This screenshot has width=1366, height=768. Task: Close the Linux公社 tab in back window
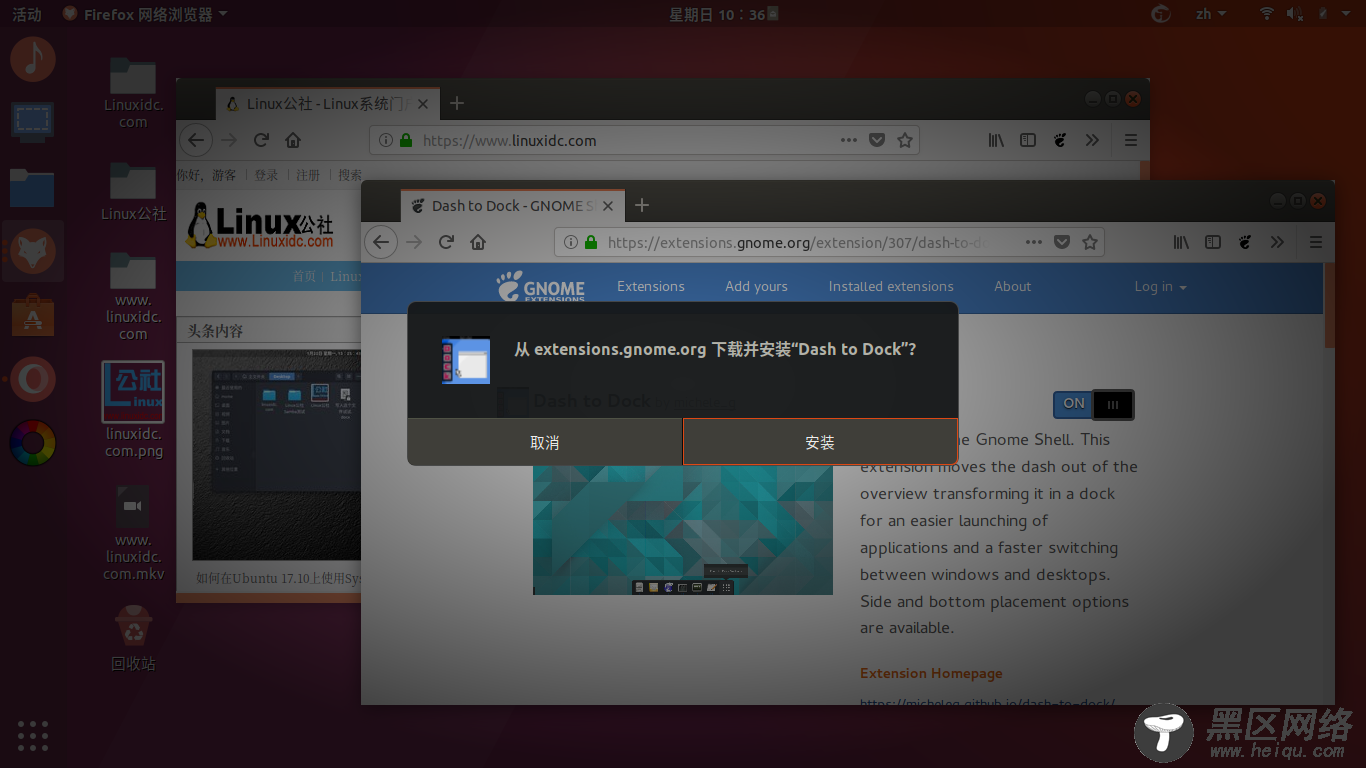[424, 103]
